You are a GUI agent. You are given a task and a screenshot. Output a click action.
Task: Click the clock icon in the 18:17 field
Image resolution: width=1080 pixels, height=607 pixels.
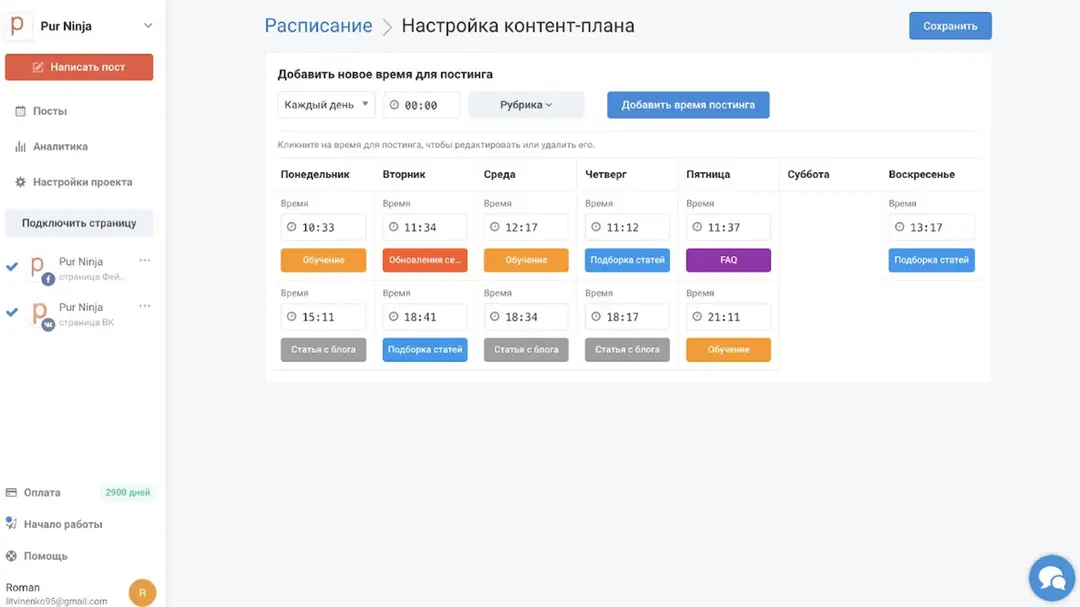click(x=596, y=316)
